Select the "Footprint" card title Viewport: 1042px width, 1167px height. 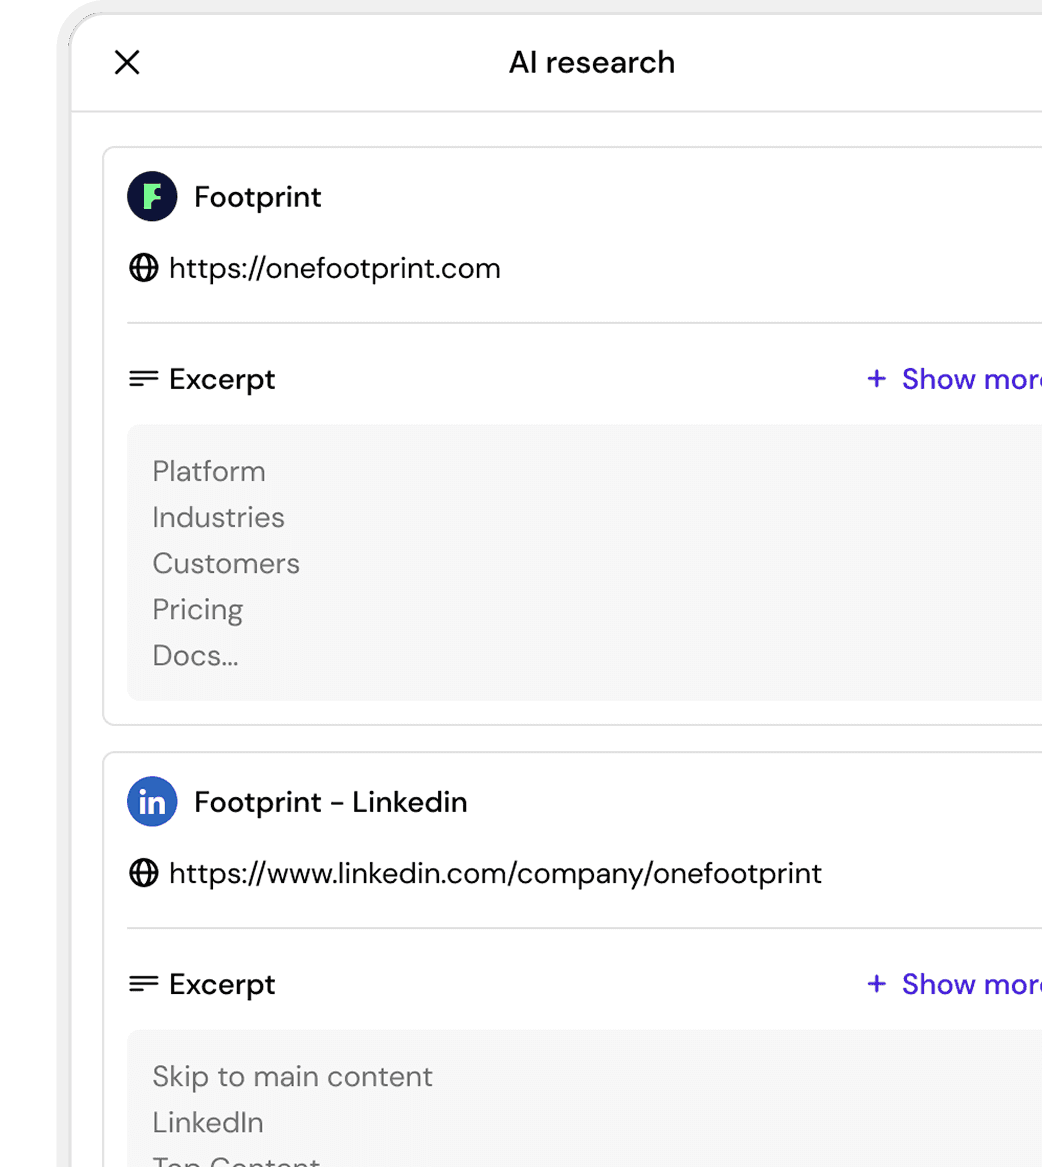(x=258, y=197)
